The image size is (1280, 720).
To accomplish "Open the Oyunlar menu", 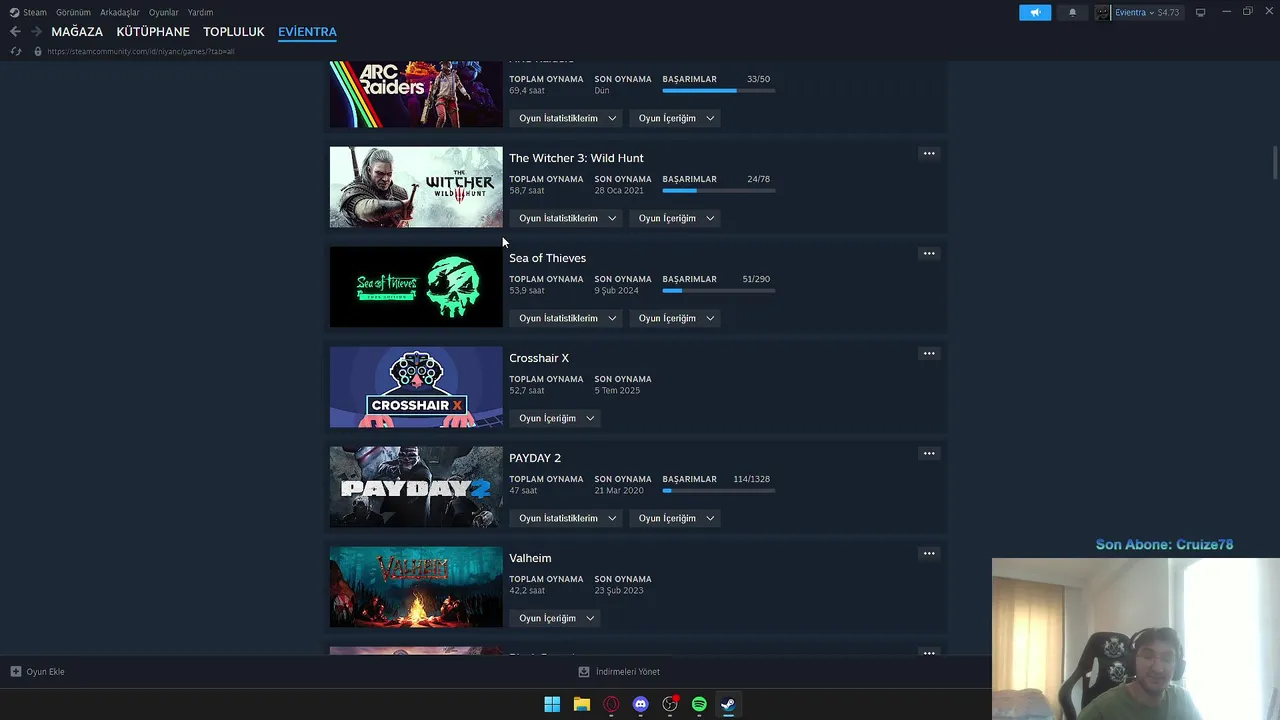I will (x=164, y=12).
